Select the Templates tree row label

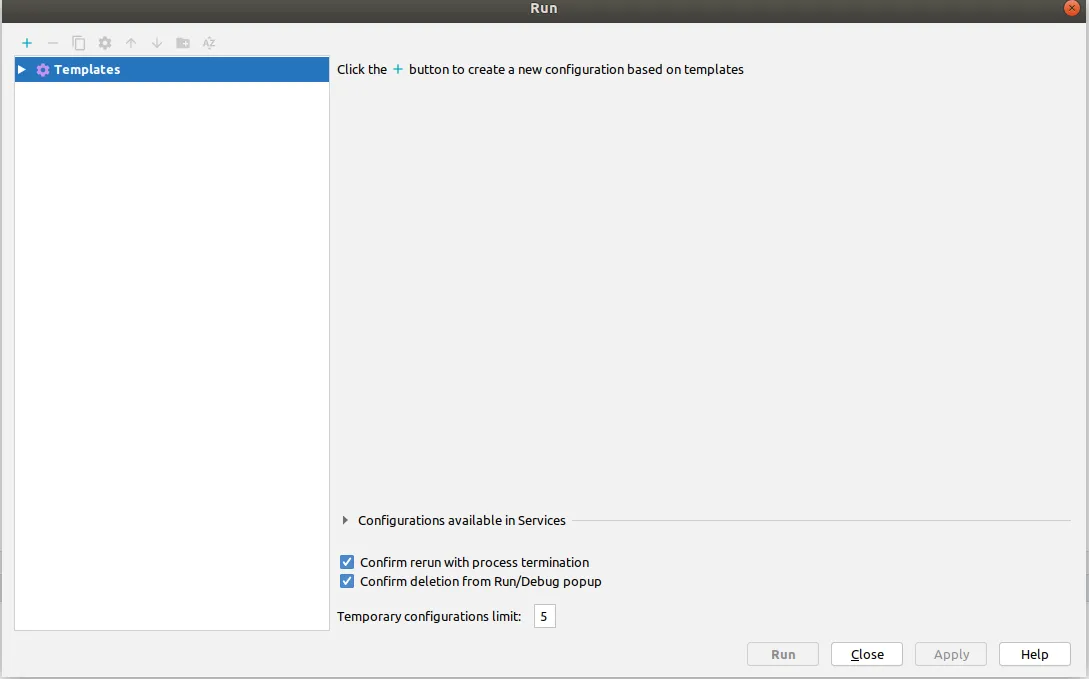coord(87,69)
